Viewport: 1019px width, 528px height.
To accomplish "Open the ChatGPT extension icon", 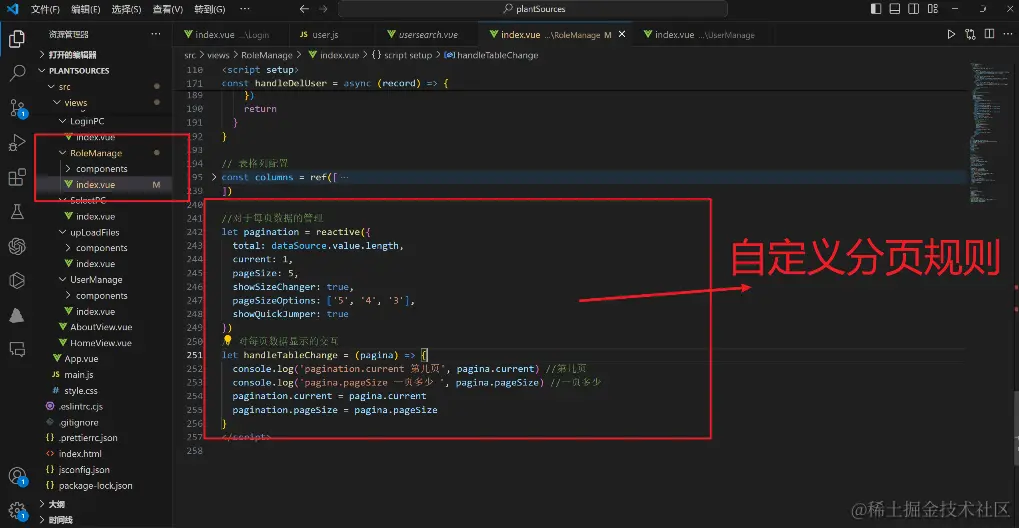I will (x=17, y=246).
